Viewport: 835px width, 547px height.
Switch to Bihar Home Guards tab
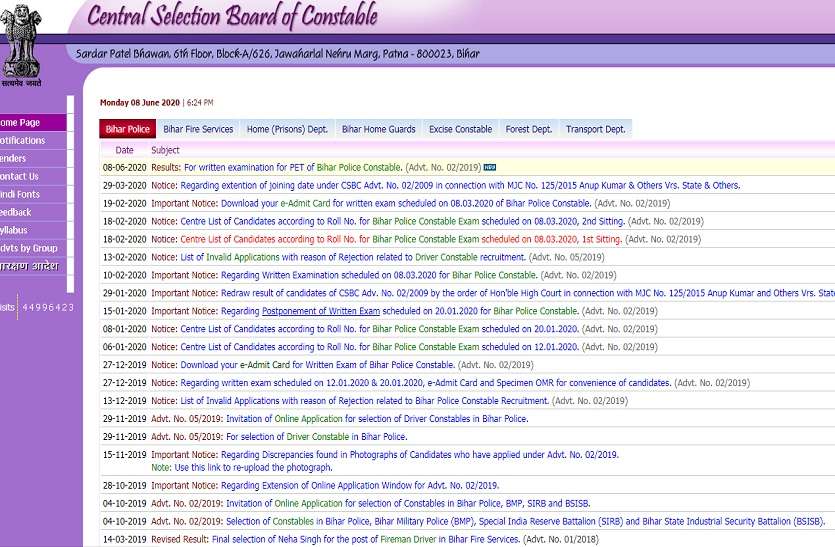point(379,129)
